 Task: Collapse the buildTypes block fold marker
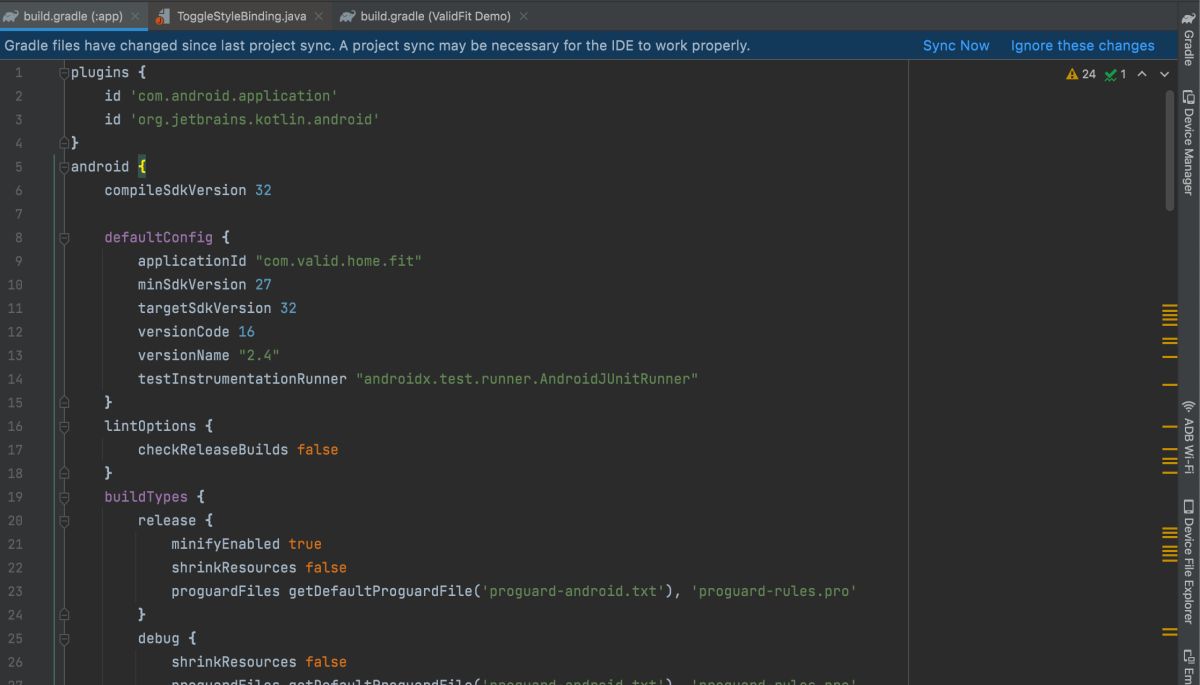[64, 497]
